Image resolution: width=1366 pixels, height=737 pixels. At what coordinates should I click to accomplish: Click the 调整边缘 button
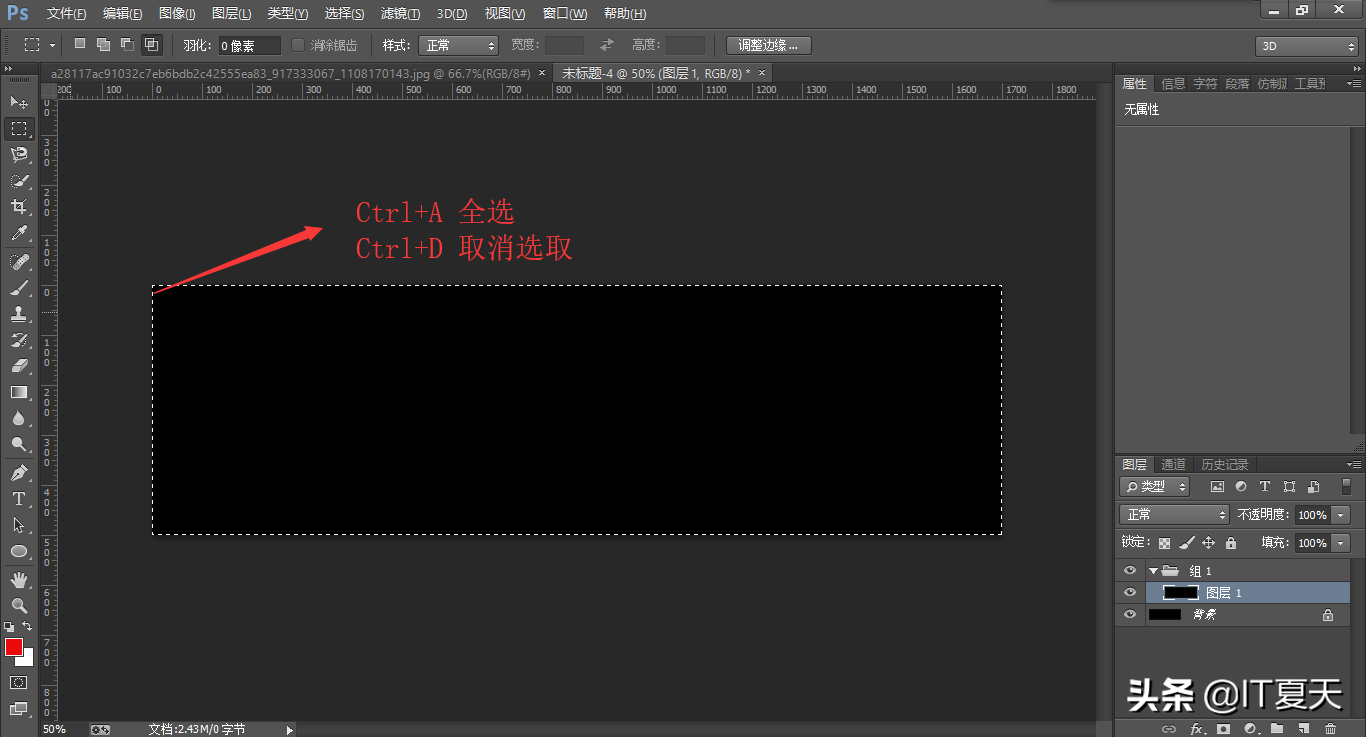point(768,45)
